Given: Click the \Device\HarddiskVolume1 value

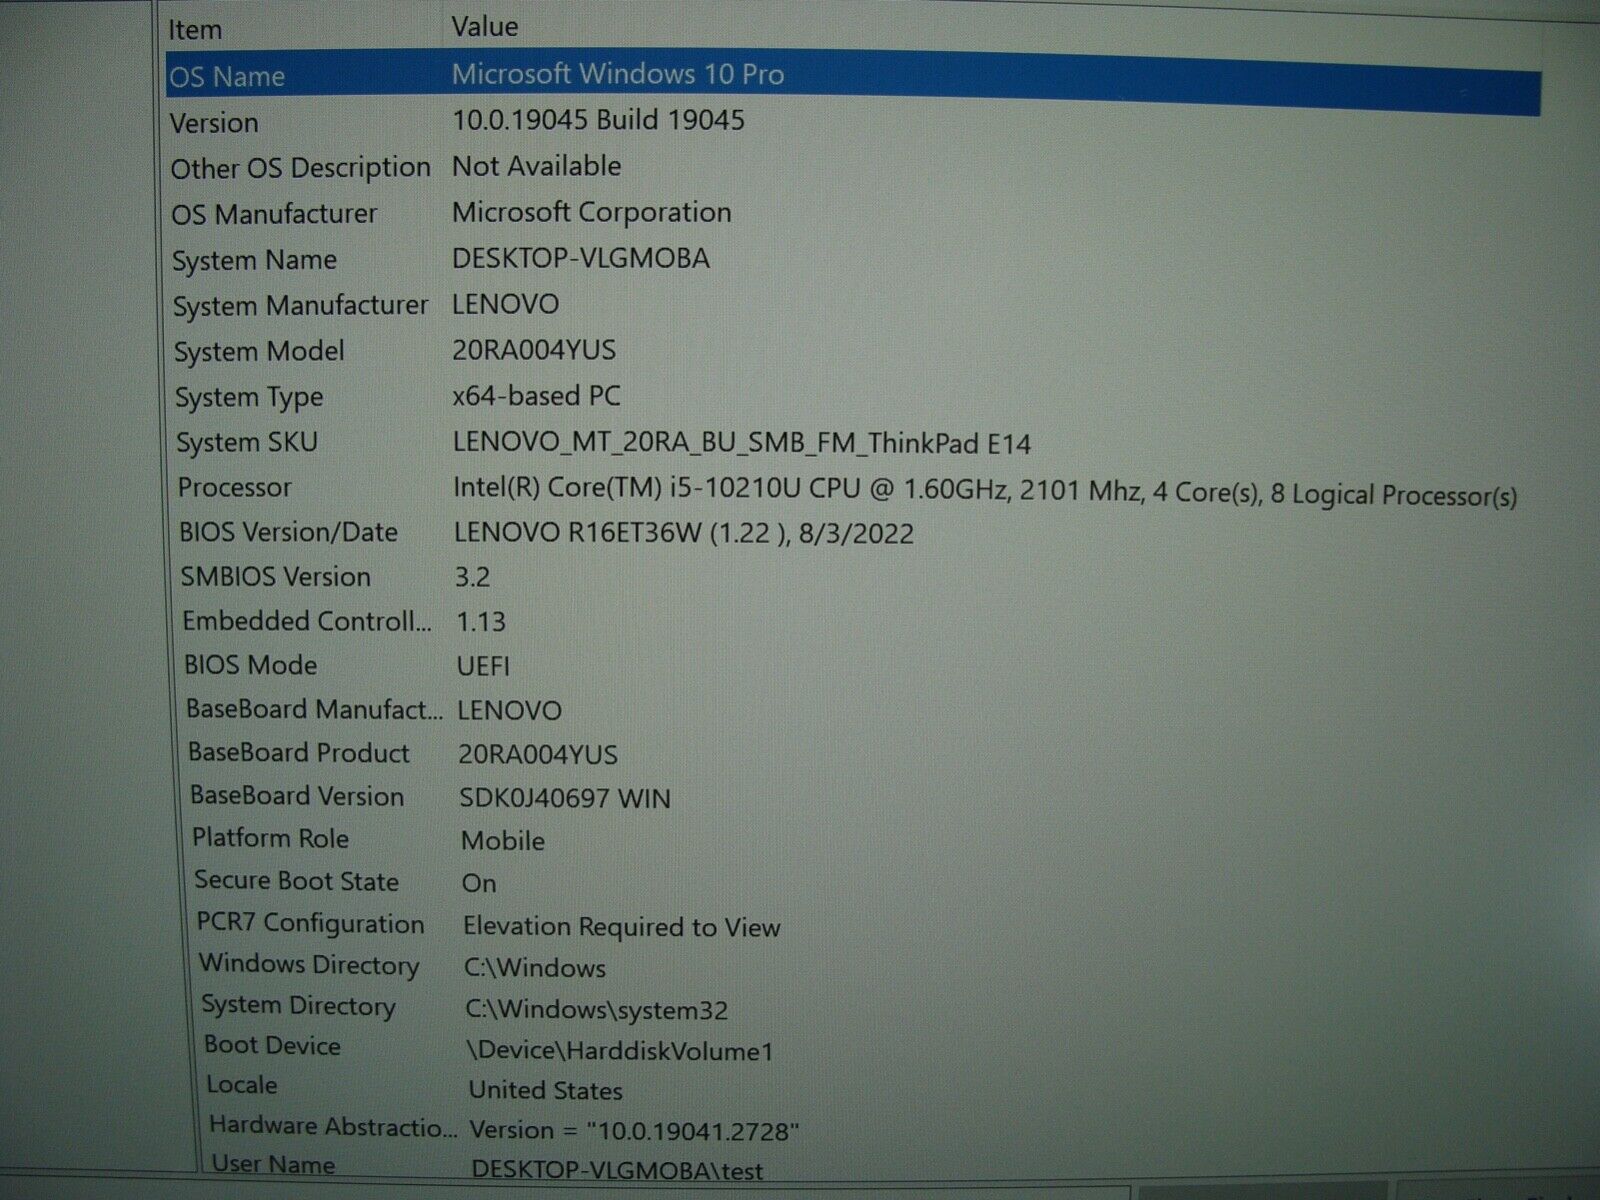Looking at the screenshot, I should coord(620,1051).
